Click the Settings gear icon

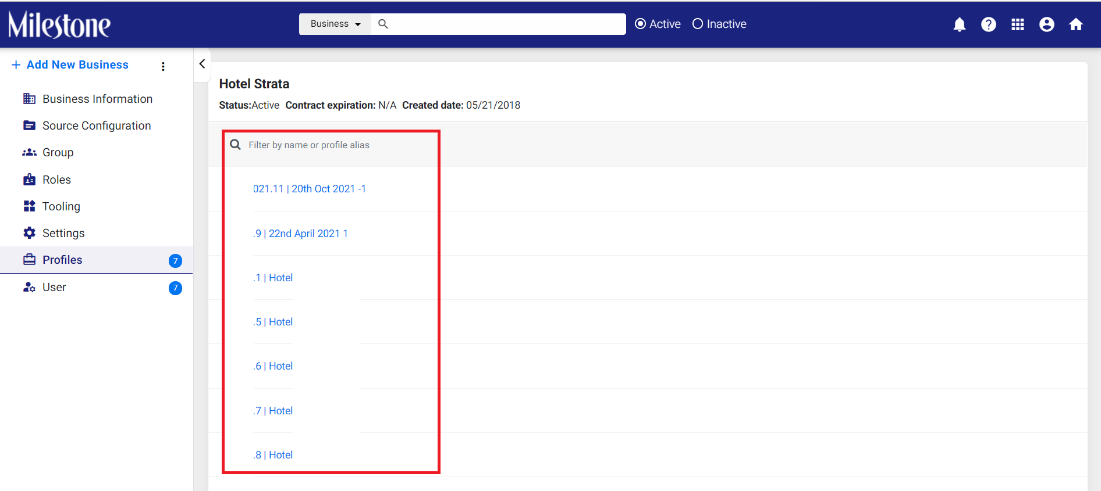click(x=29, y=233)
